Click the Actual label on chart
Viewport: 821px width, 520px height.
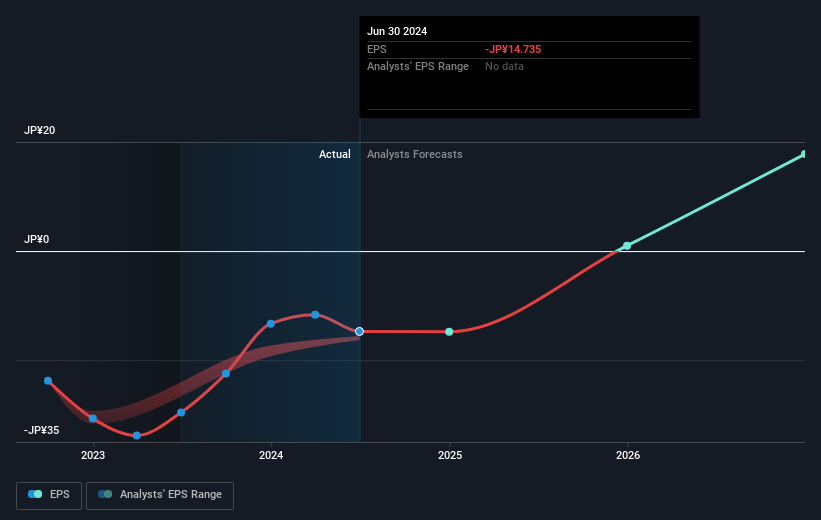335,154
